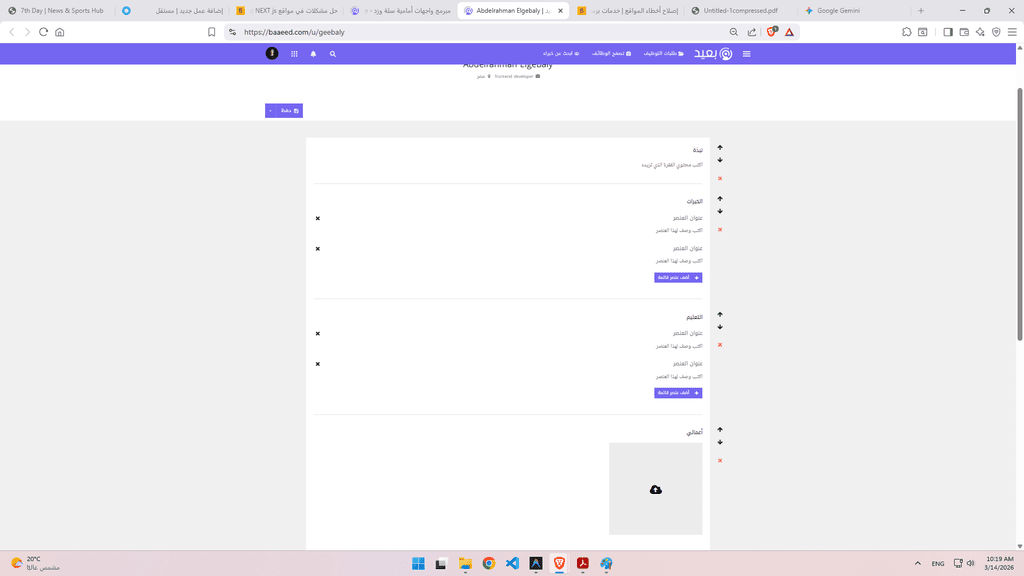The width and height of the screenshot is (1024, 576).
Task: Bookmark this page
Action: click(212, 32)
